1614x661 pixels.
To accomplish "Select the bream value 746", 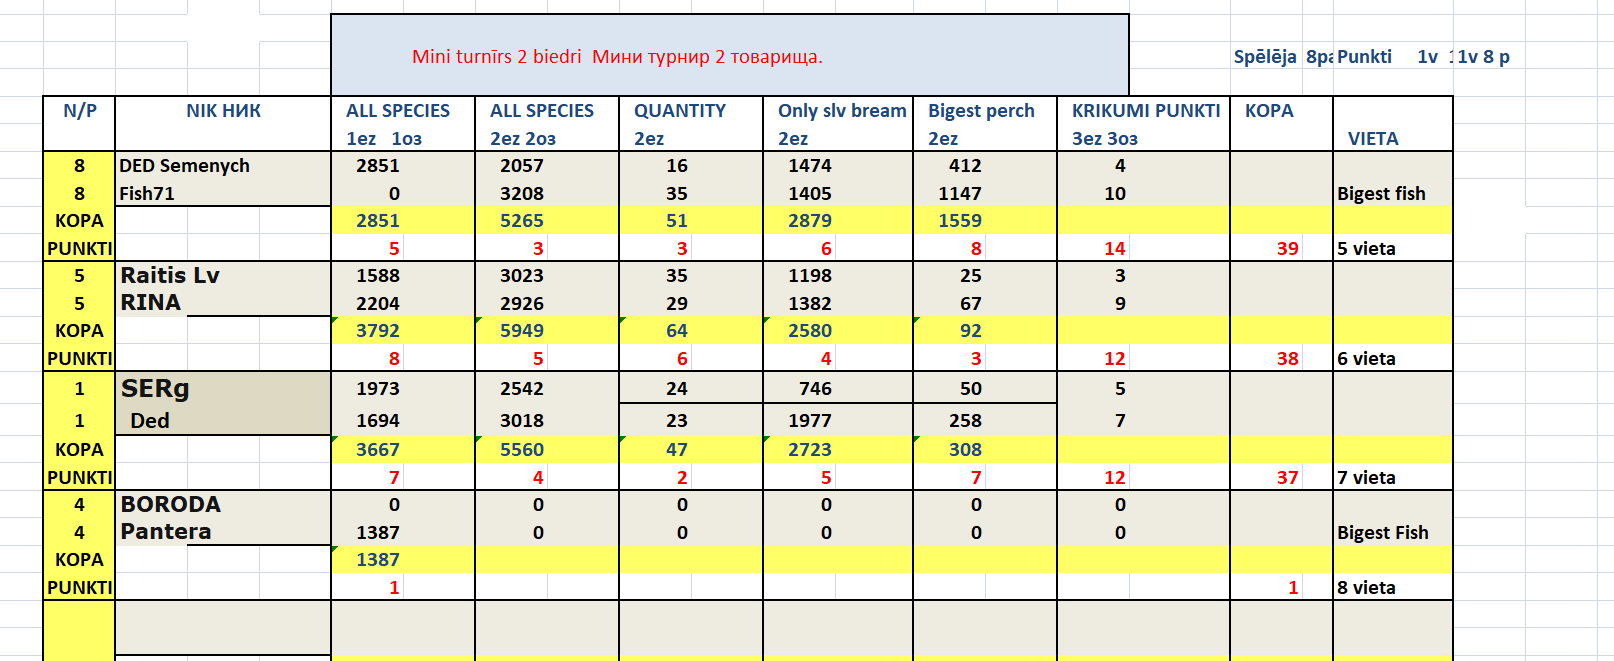I will coord(815,389).
